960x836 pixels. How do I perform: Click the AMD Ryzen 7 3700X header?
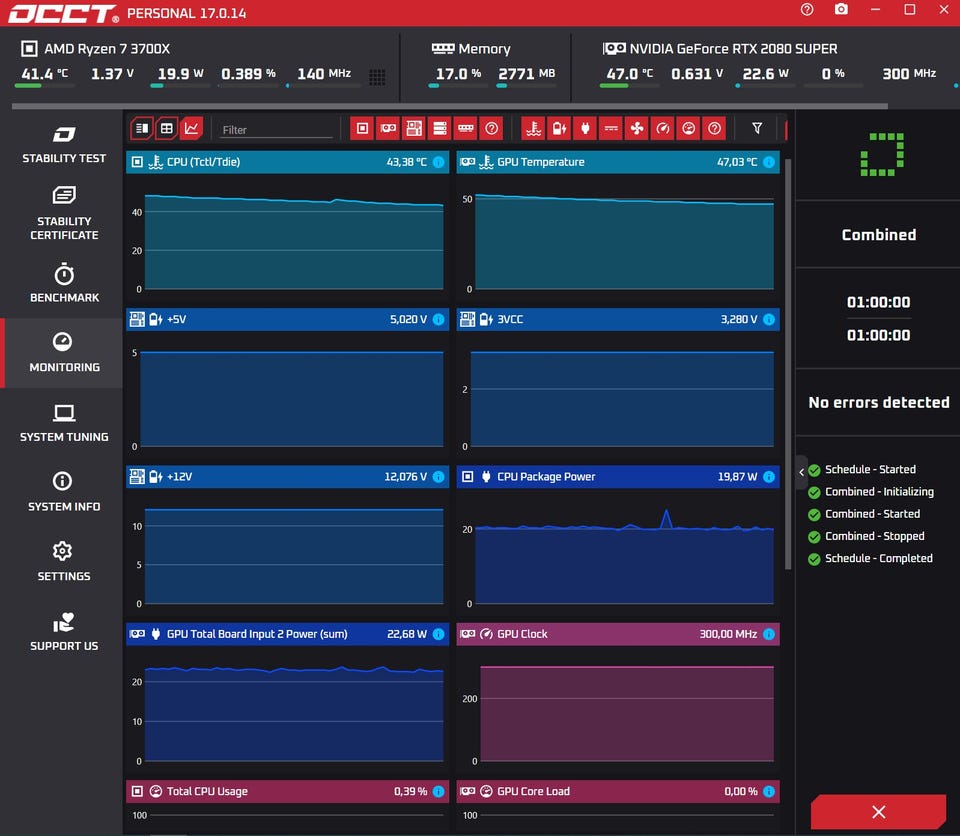[x=96, y=48]
